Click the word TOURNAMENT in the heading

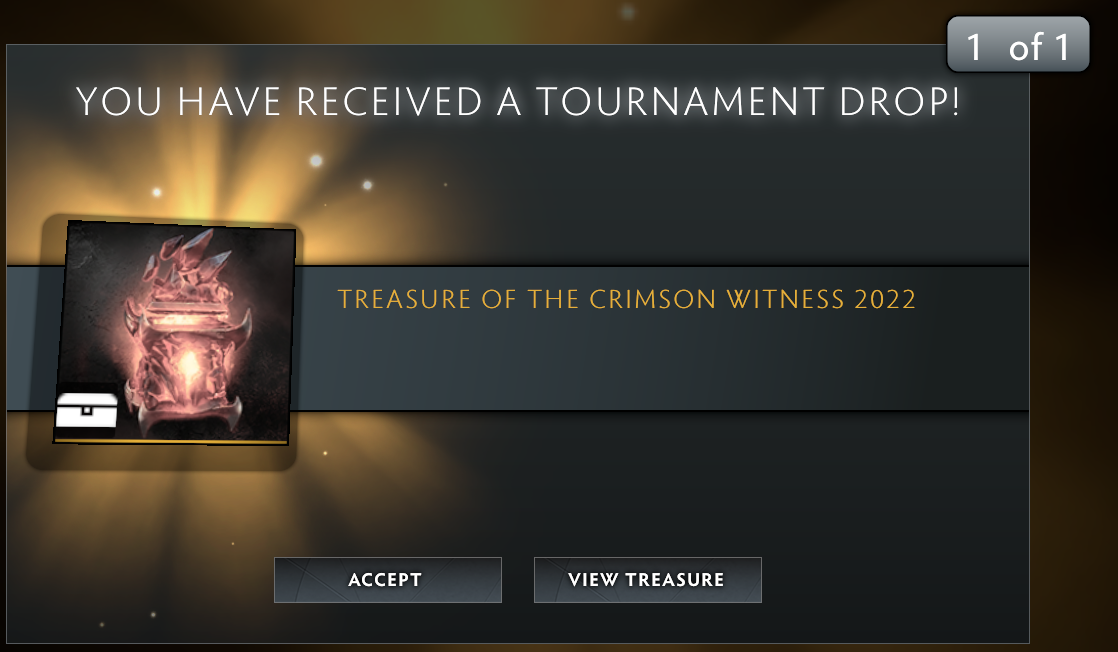[x=679, y=101]
